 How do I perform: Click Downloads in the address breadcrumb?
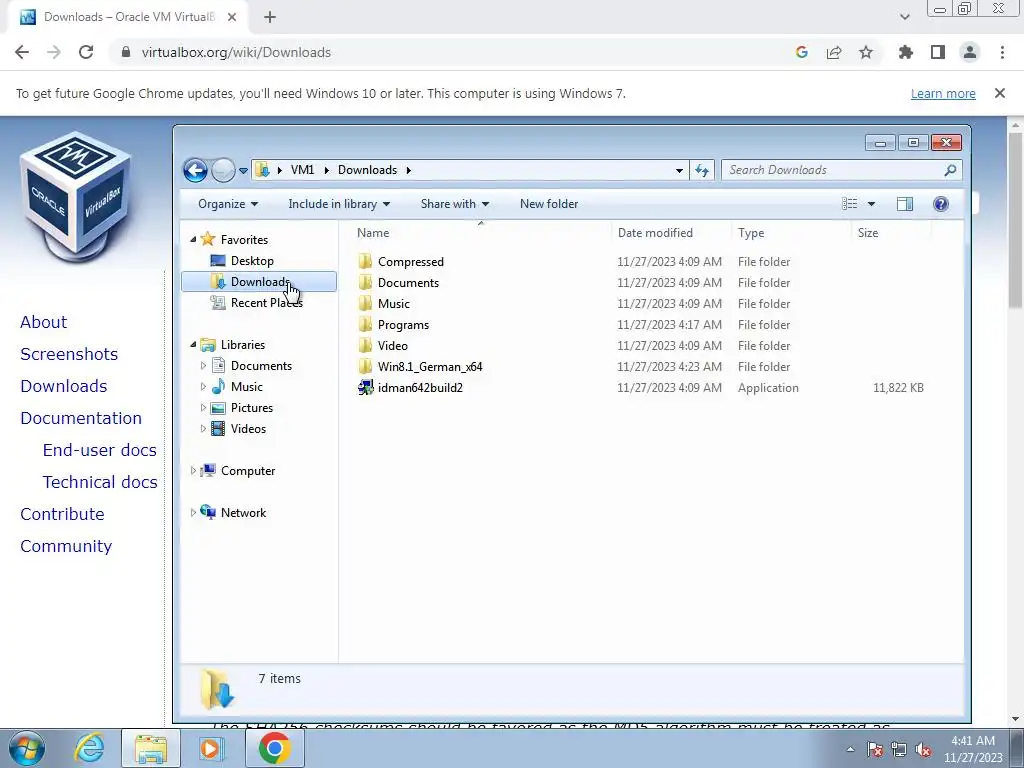click(367, 170)
